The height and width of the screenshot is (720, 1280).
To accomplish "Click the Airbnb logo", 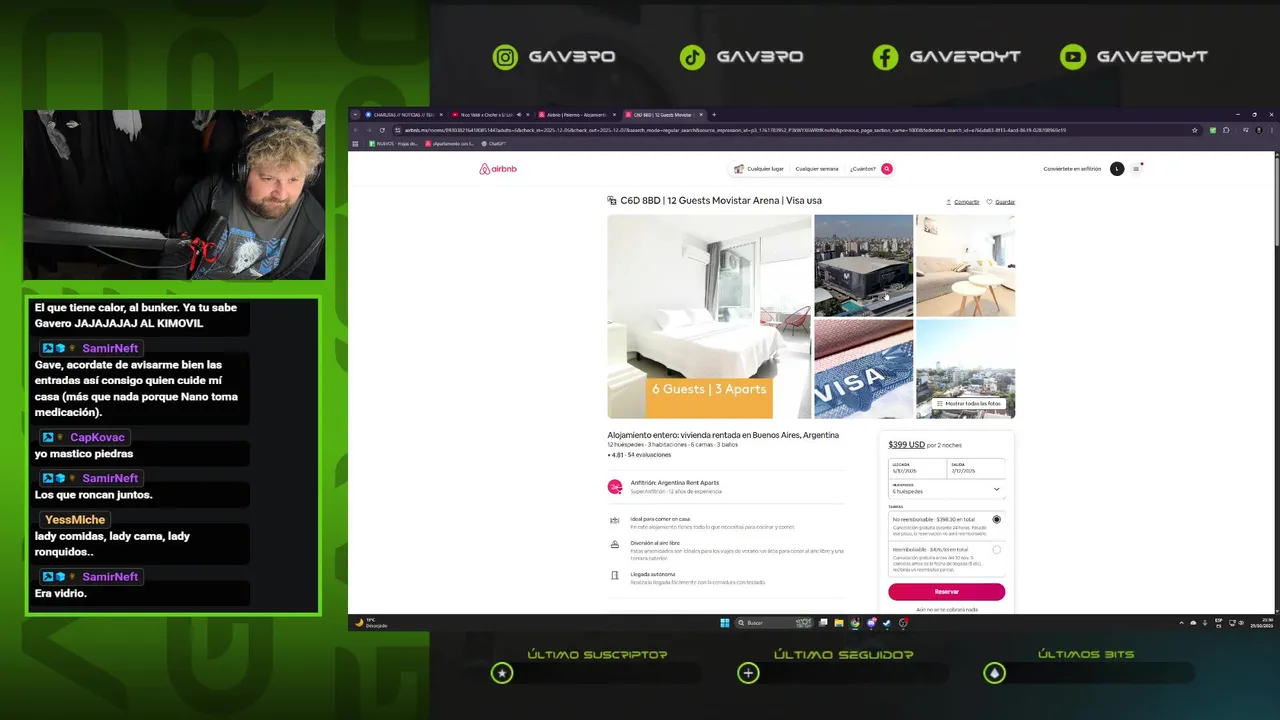I will tap(498, 169).
